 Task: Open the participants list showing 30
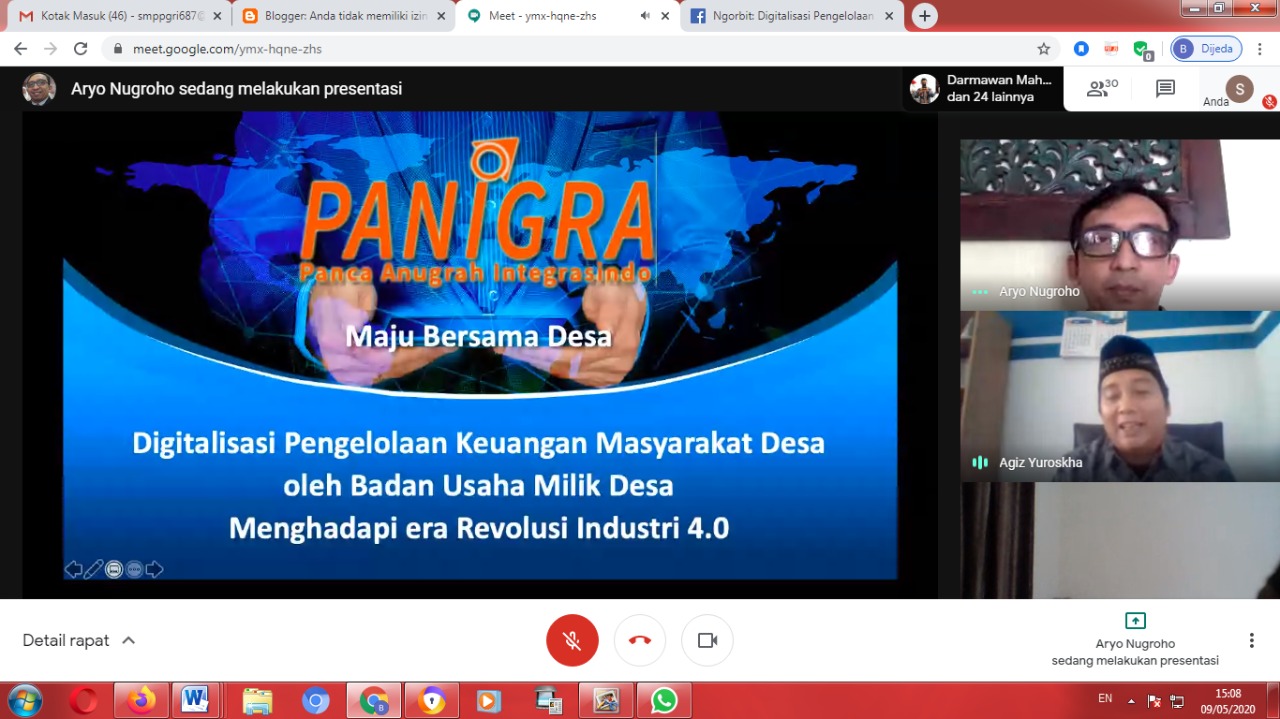coord(1102,88)
